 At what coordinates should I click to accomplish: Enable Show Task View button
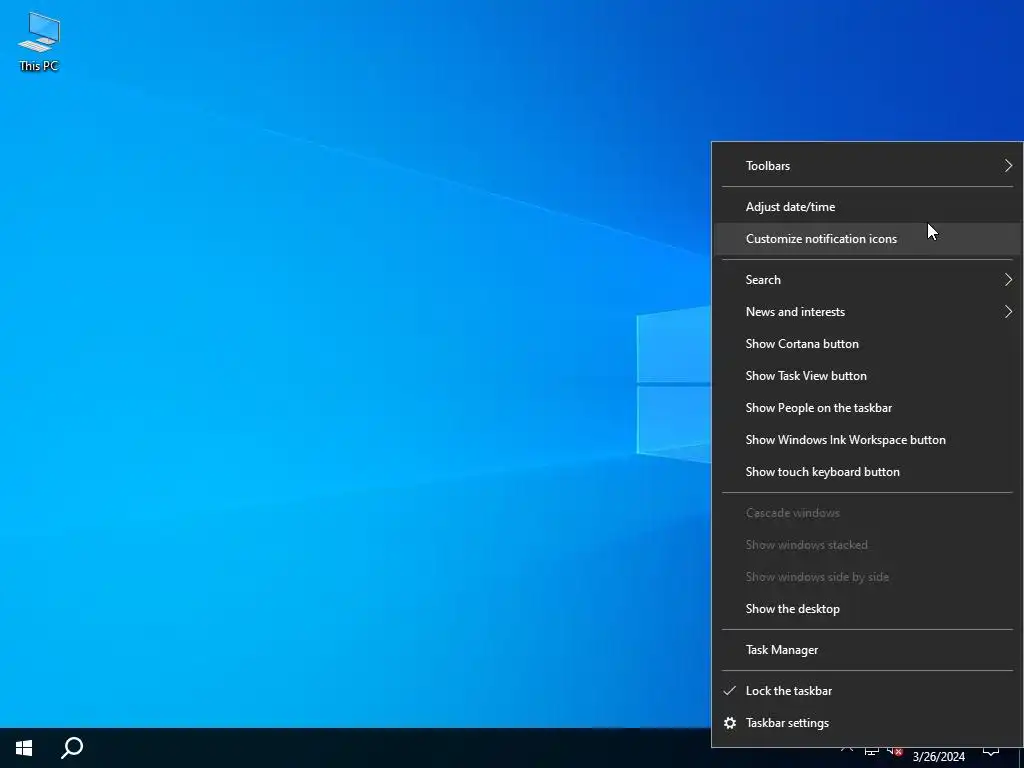(867, 376)
